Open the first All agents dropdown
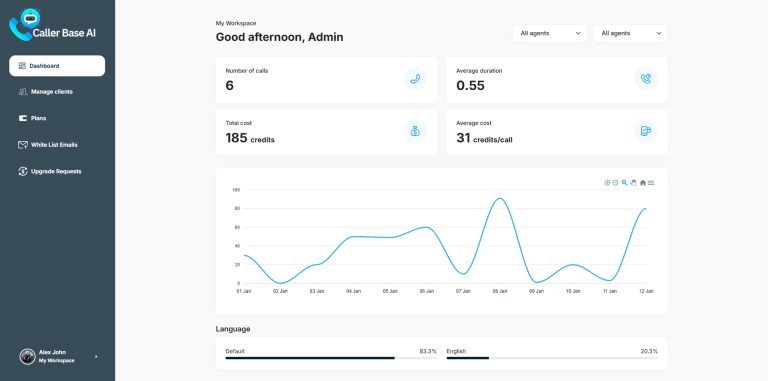 coord(550,33)
